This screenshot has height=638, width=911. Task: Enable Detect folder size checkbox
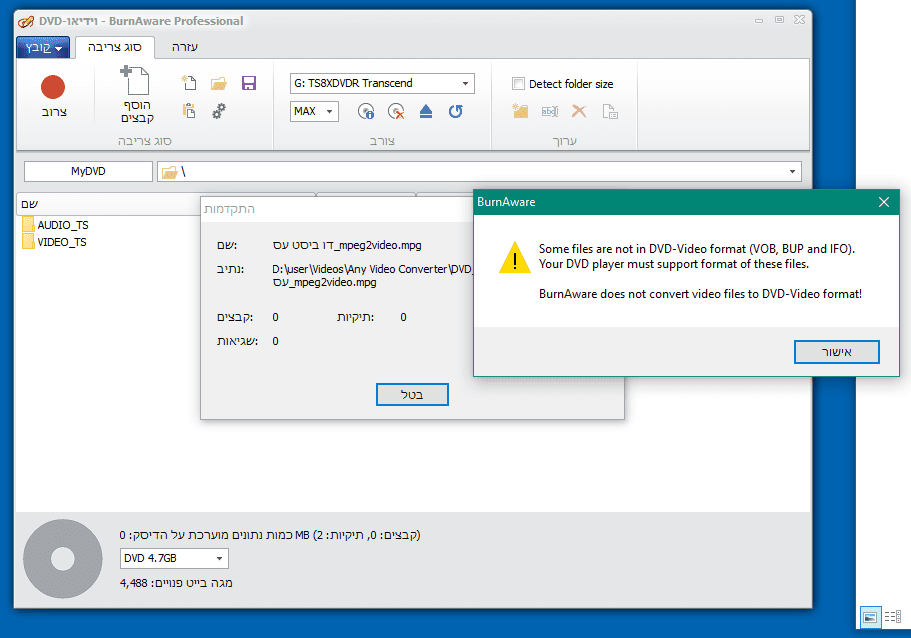[x=518, y=84]
